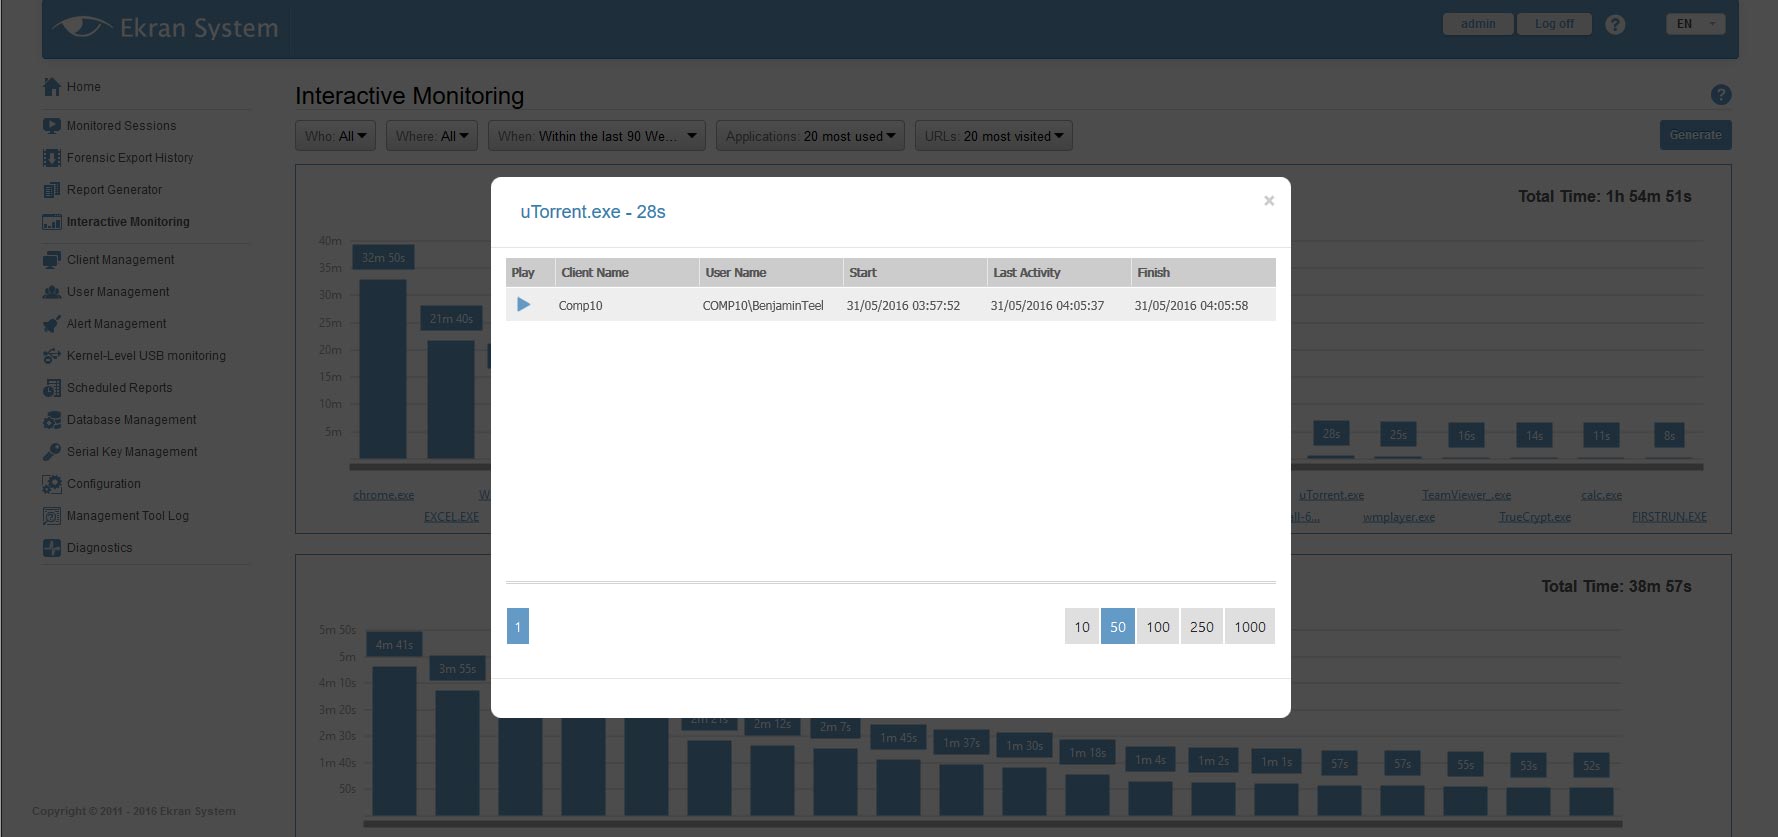Screen dimensions: 1778x837
Task: Click the Alert Management icon
Action: pyautogui.click(x=52, y=324)
